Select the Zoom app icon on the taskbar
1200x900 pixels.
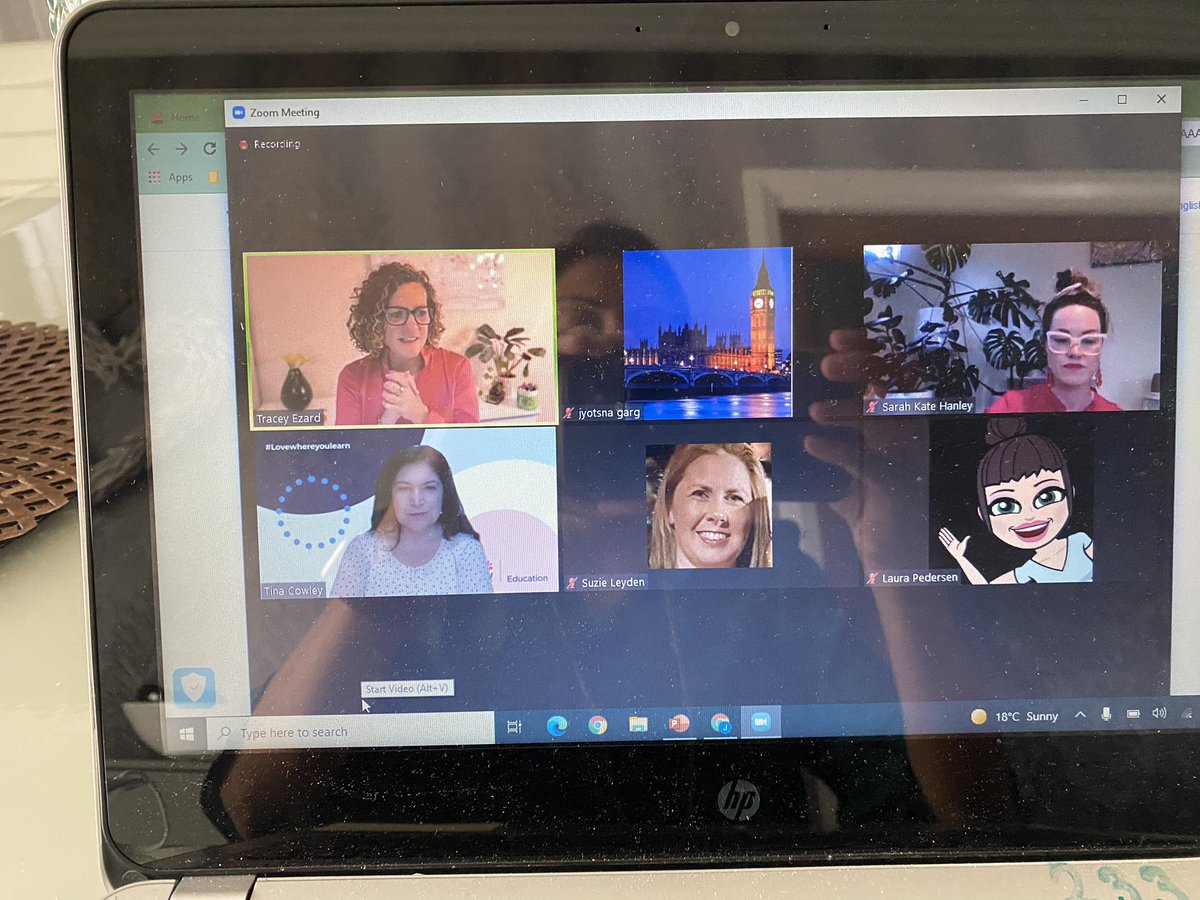tap(761, 721)
